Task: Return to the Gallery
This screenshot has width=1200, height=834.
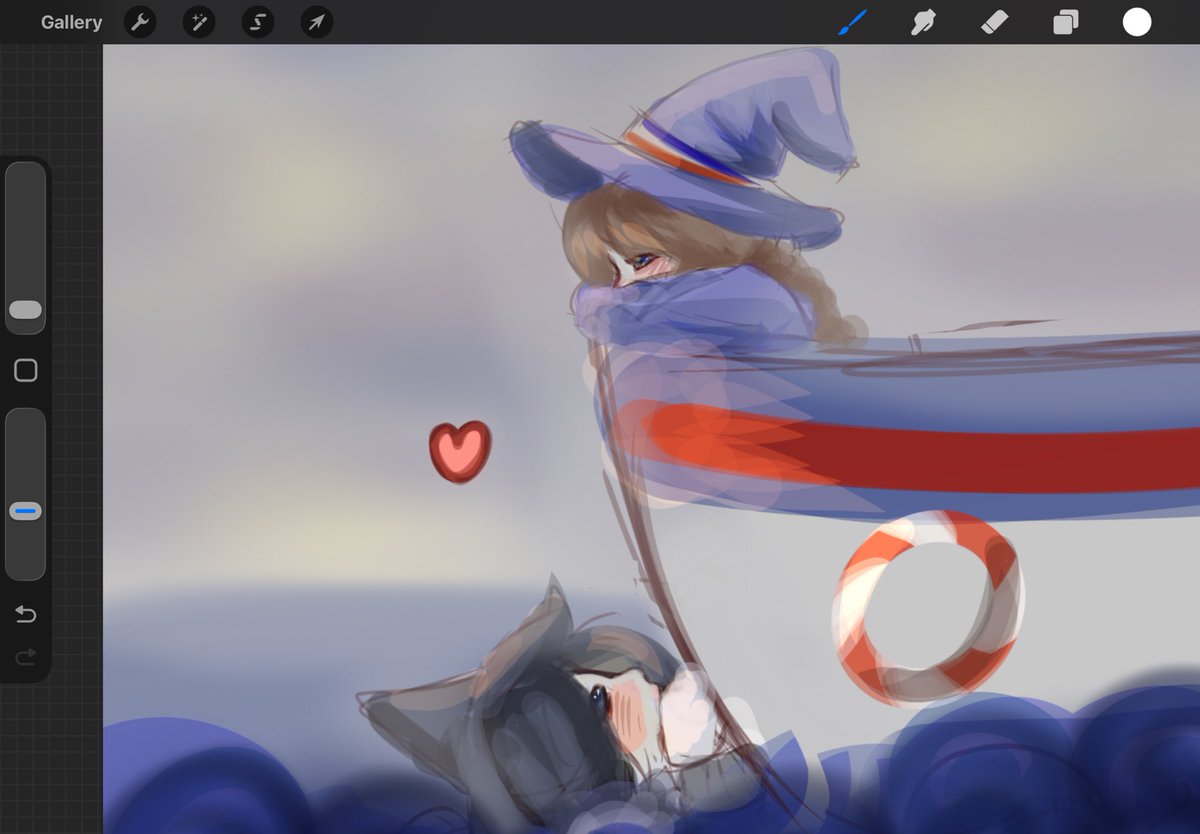Action: coord(71,22)
